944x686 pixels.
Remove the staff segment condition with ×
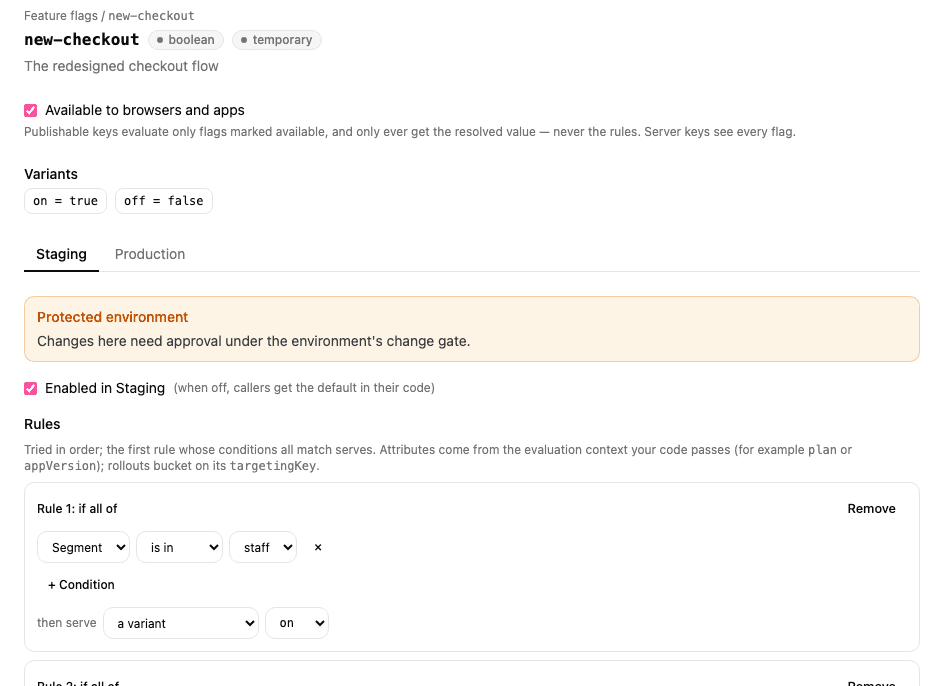click(318, 547)
